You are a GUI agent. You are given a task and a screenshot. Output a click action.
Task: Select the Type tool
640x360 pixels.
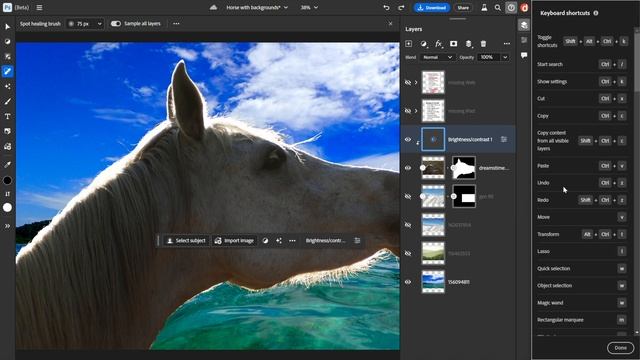point(7,116)
